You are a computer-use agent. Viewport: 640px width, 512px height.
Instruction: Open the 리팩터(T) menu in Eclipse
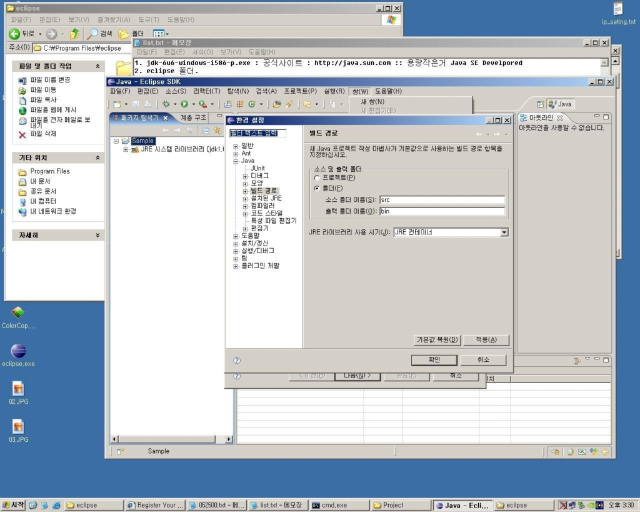207,91
